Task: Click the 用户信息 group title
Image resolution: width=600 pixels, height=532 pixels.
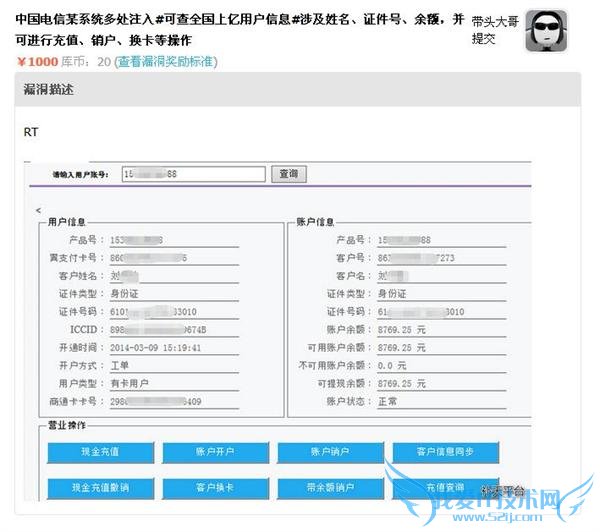Action: click(66, 222)
